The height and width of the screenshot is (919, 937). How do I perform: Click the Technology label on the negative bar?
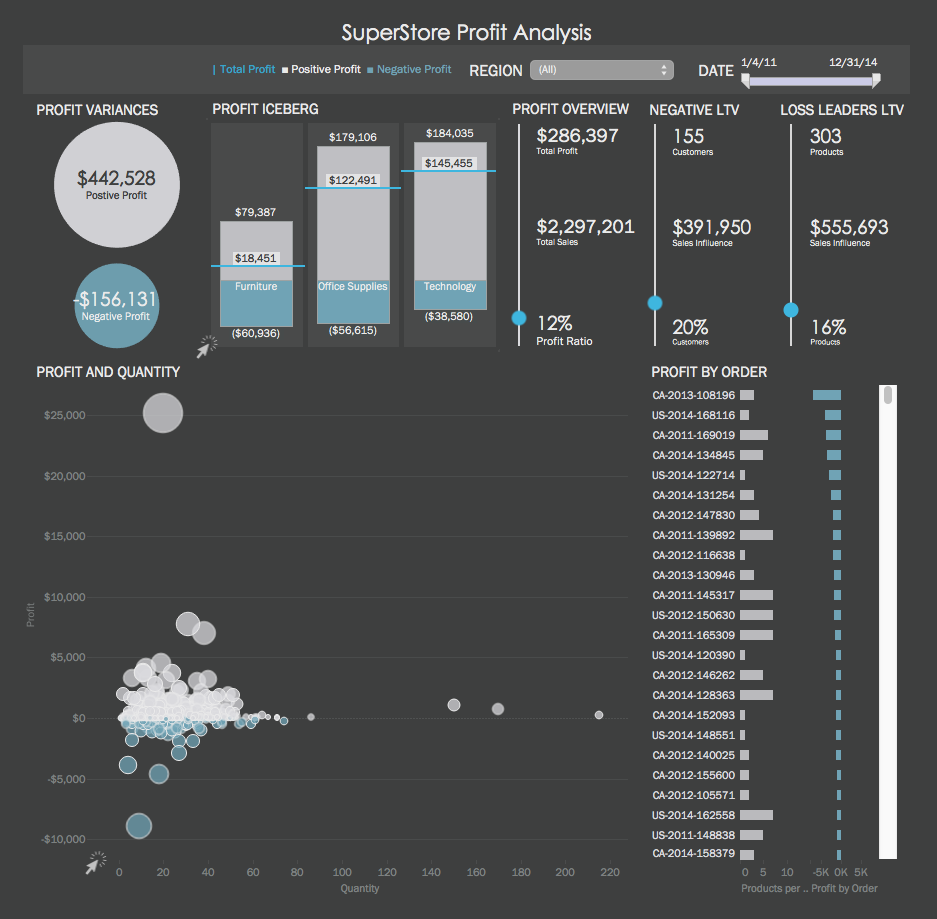(x=450, y=286)
